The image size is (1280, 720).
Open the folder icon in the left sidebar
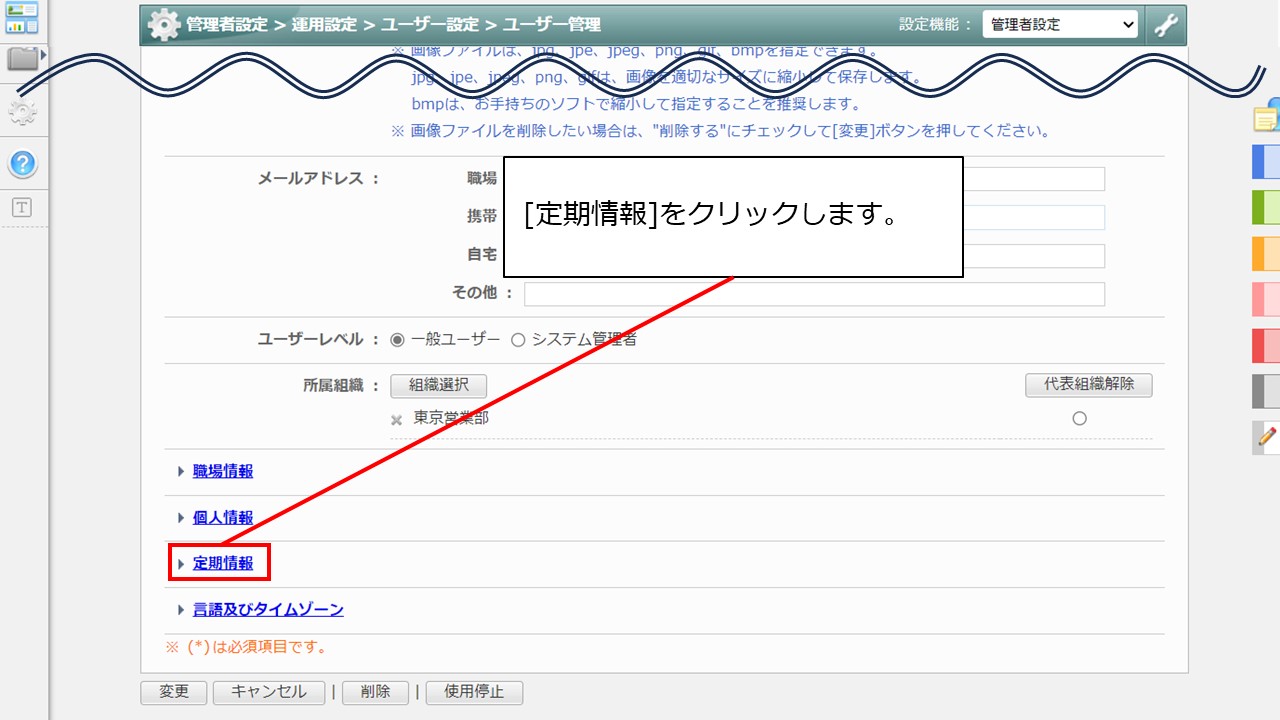23,60
